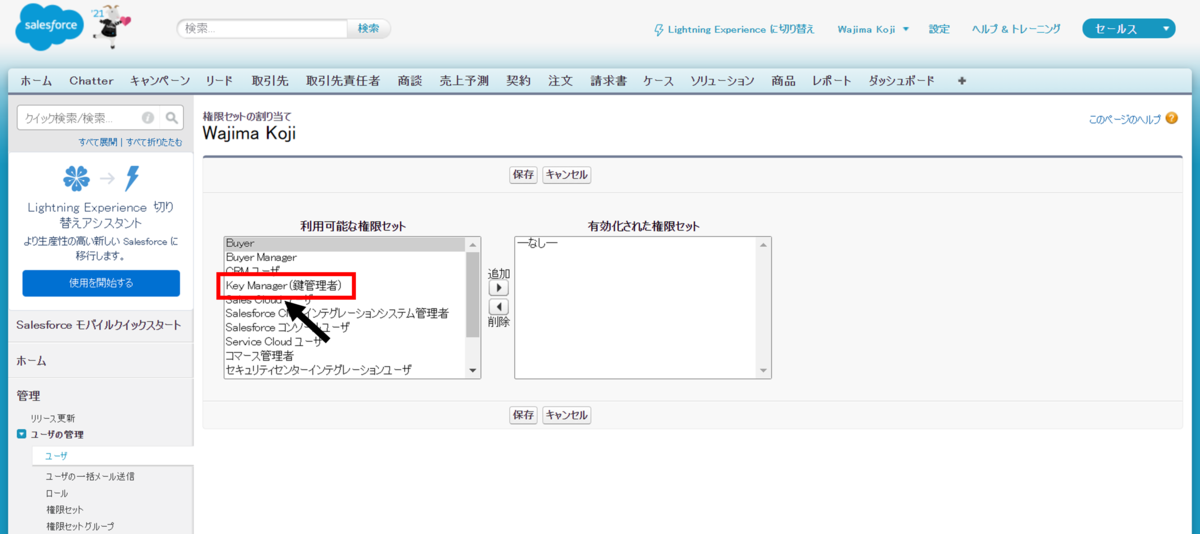This screenshot has width=1200, height=534.
Task: Open ユーザ item in sidebar tree
Action: tap(57, 456)
